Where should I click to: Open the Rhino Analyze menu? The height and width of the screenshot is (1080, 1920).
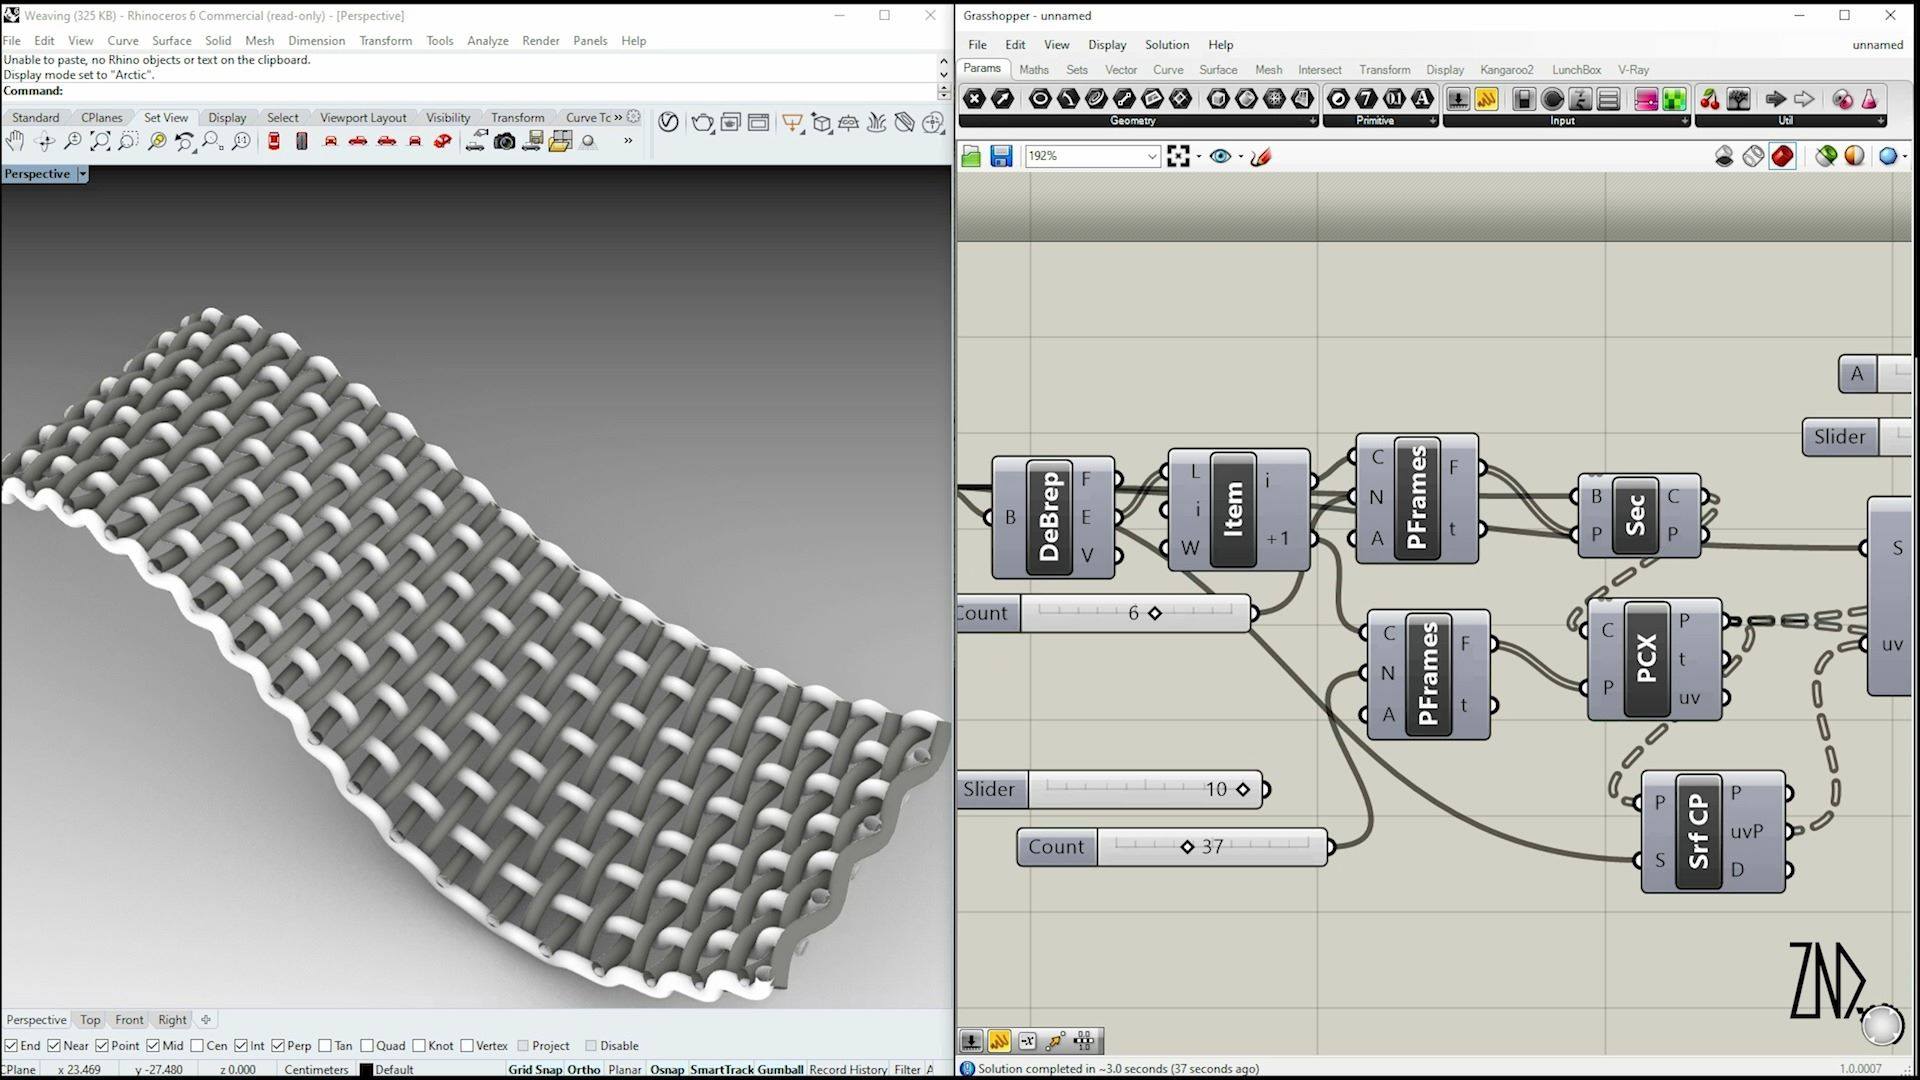click(487, 41)
